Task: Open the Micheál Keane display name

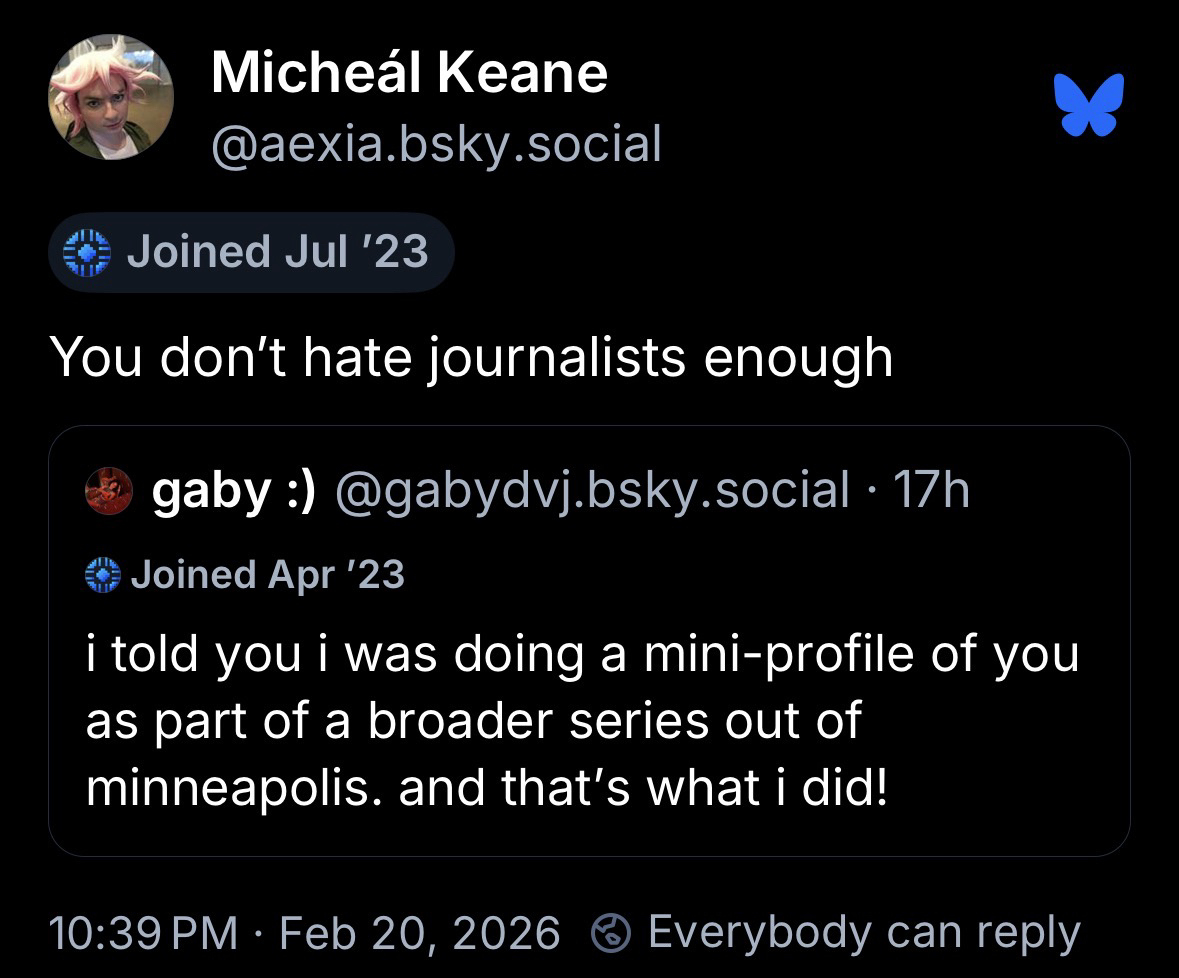Action: click(x=409, y=74)
